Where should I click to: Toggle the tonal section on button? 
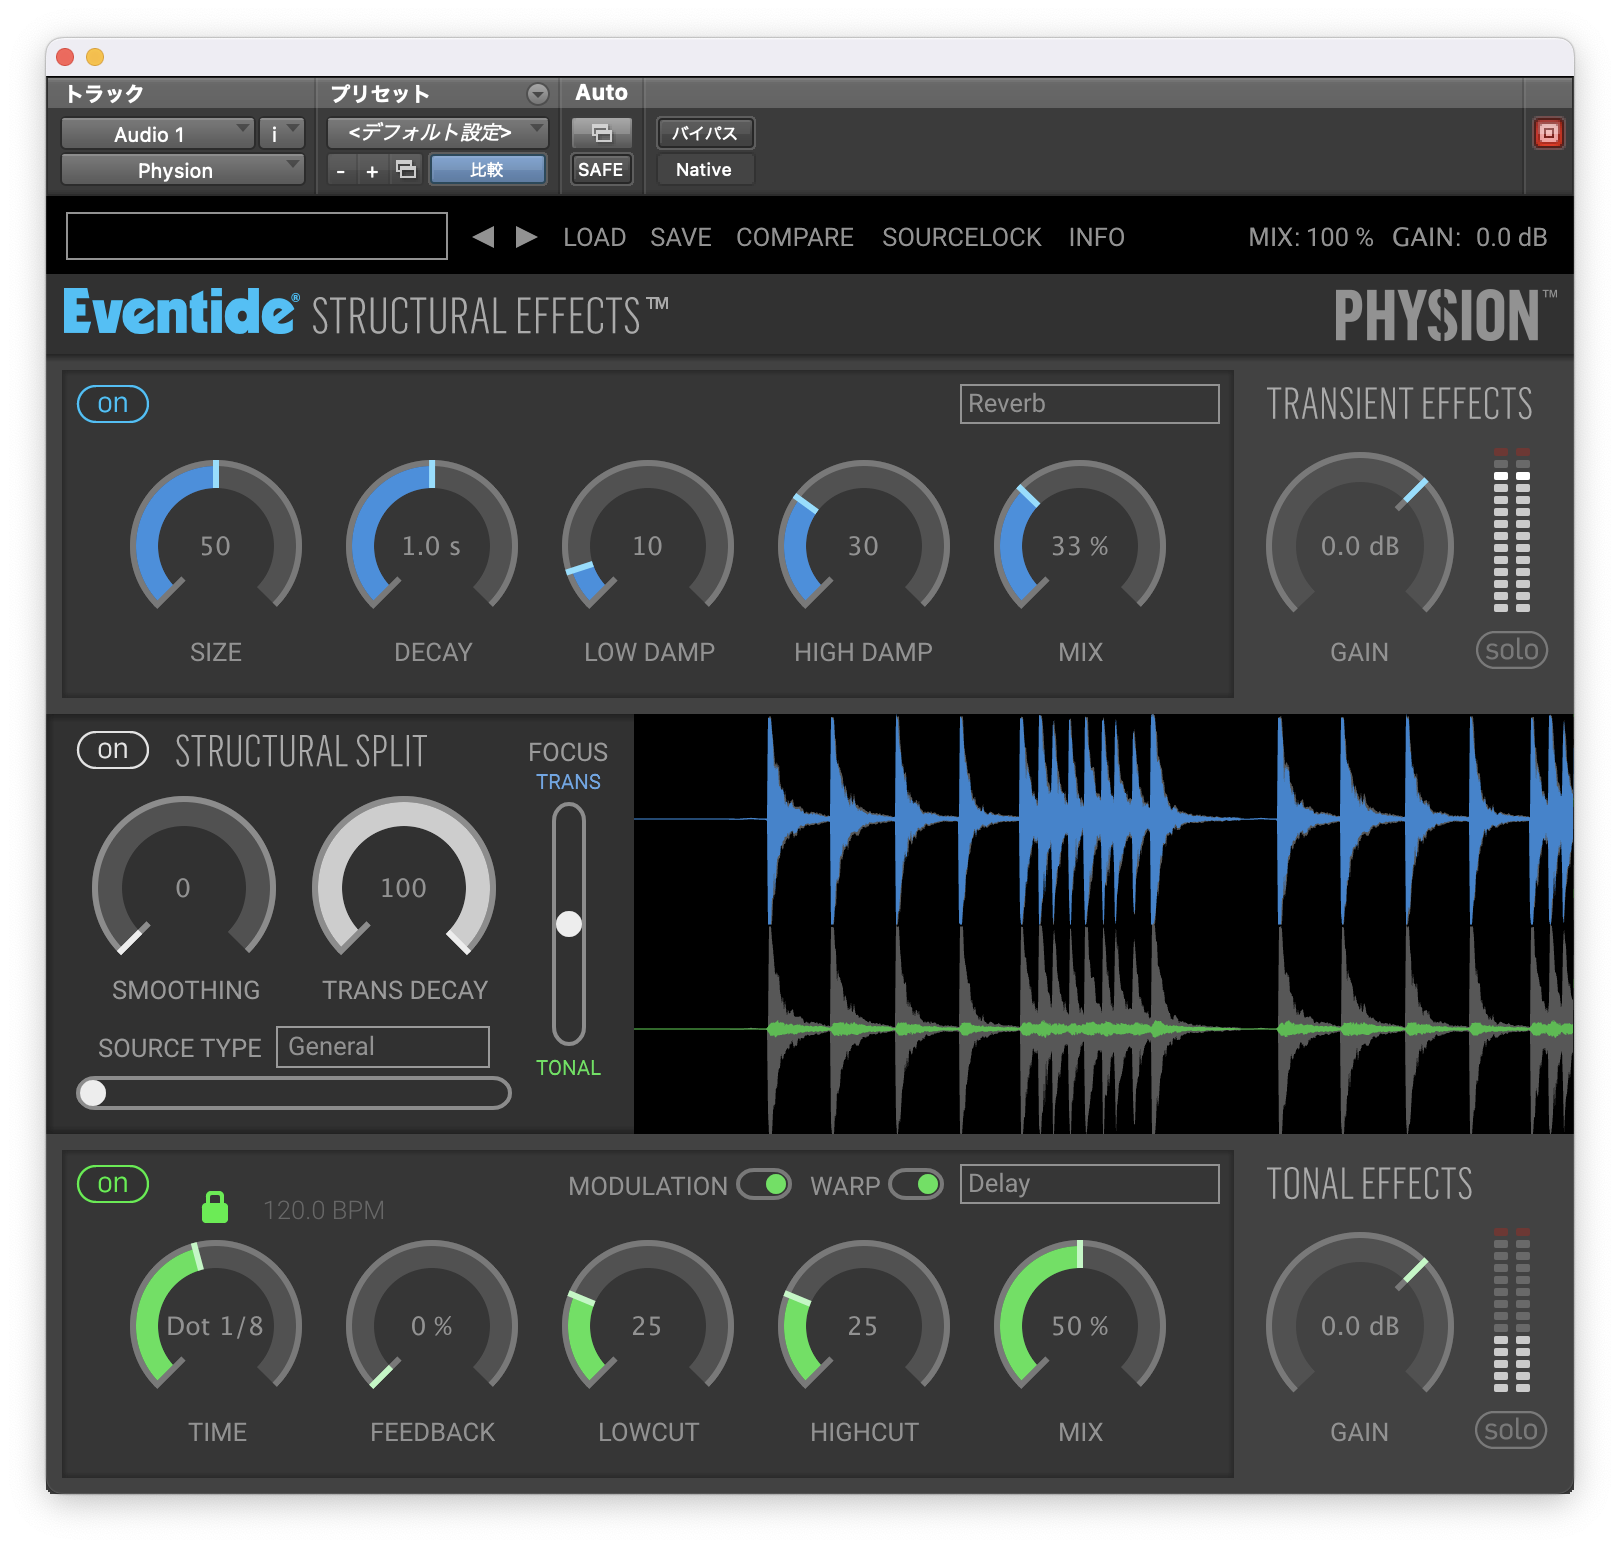click(x=113, y=1184)
